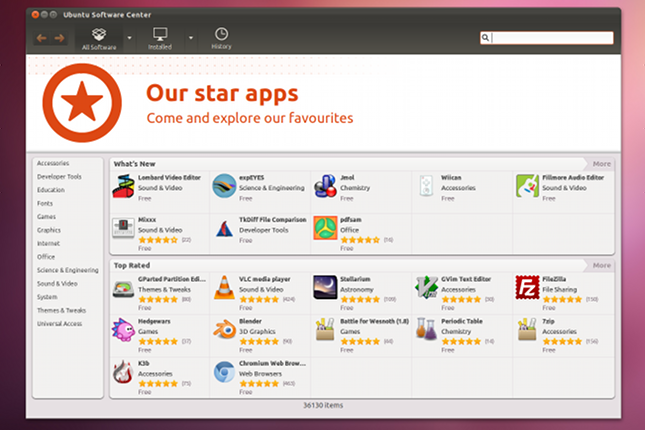Screen dimensions: 645x430
Task: Open the Periodic Table flask icon
Action: [x=426, y=329]
